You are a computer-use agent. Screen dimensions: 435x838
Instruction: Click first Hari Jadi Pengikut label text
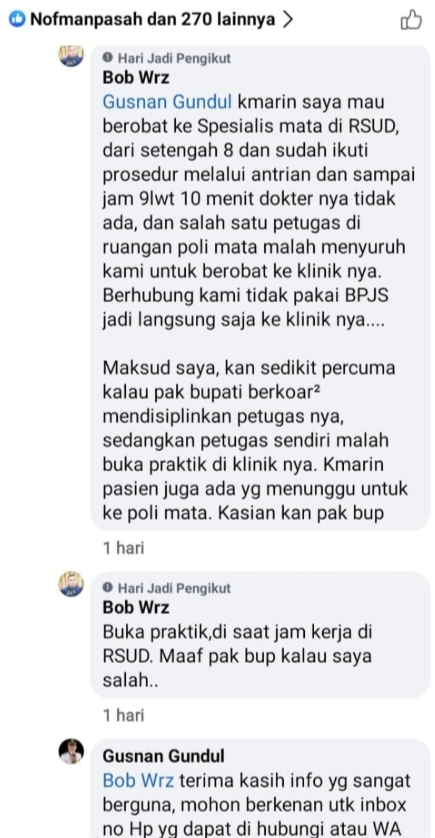pos(174,58)
